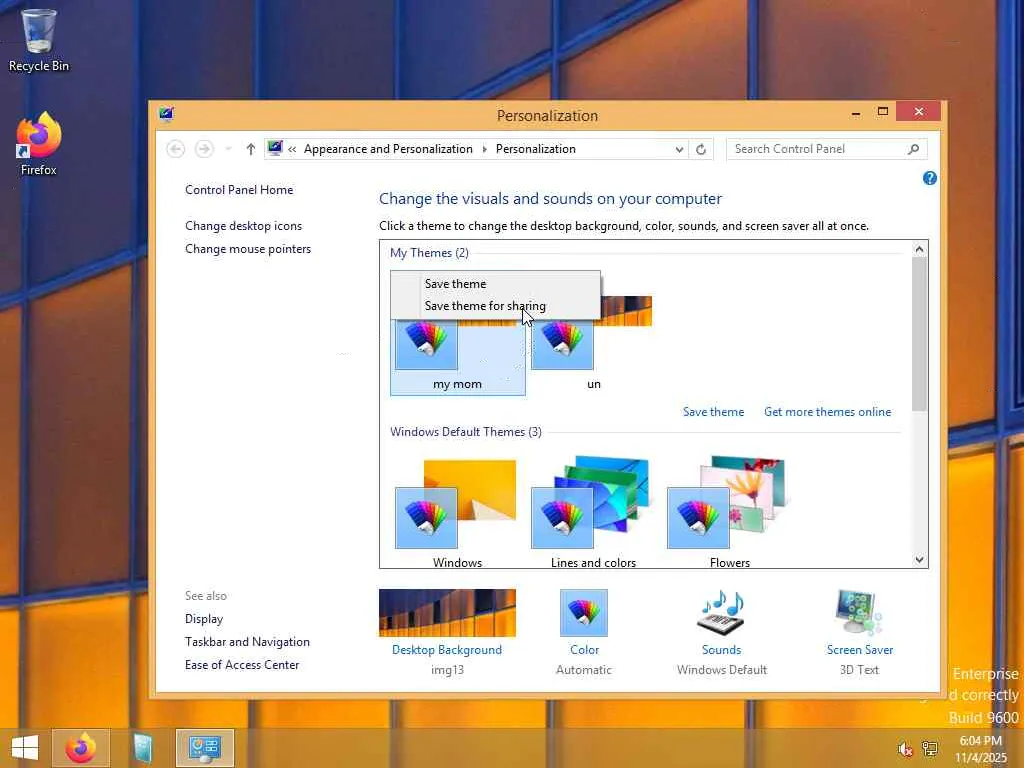The height and width of the screenshot is (768, 1024).
Task: Open the Color settings swatch icon
Action: click(x=584, y=613)
